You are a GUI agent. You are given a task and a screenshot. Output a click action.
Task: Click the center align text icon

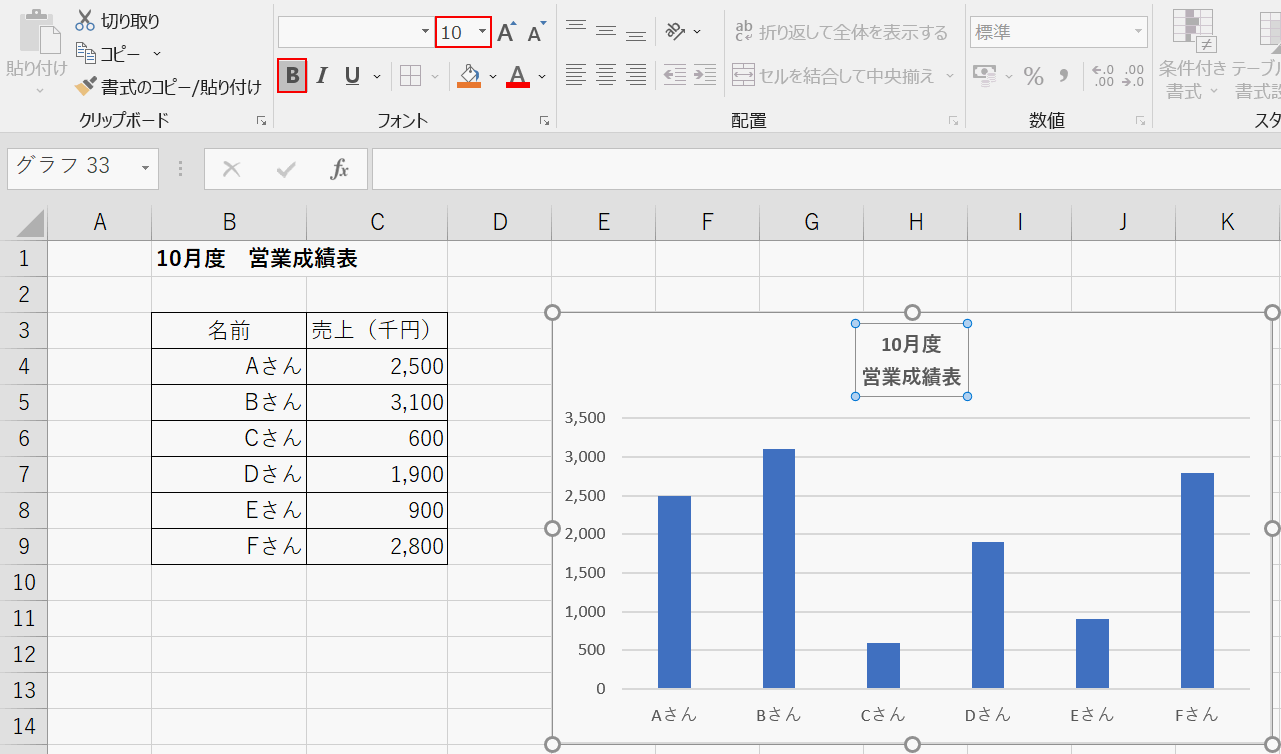(605, 74)
